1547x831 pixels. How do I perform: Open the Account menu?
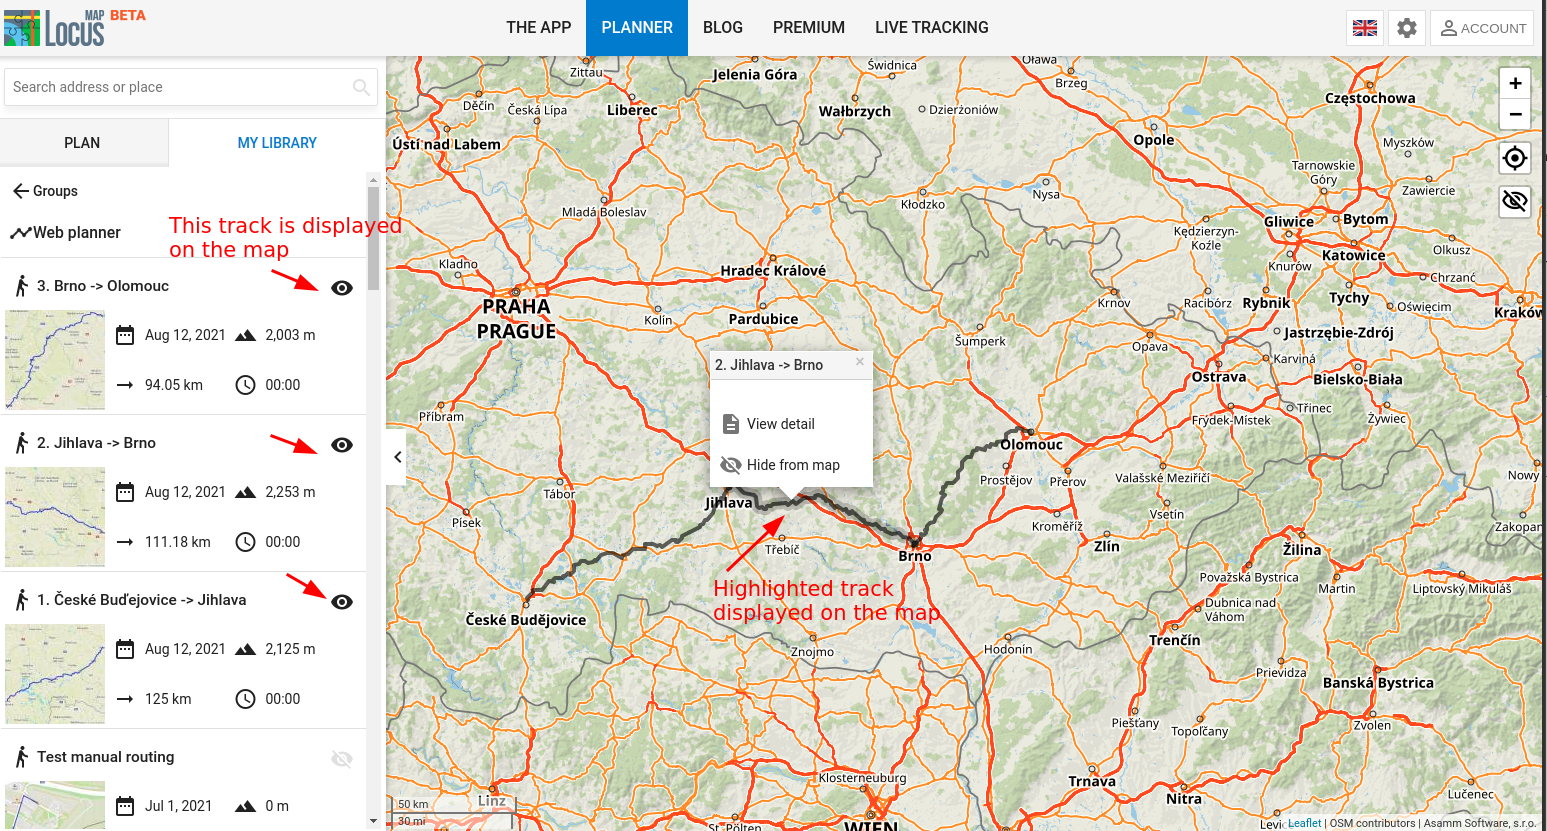(x=1482, y=28)
